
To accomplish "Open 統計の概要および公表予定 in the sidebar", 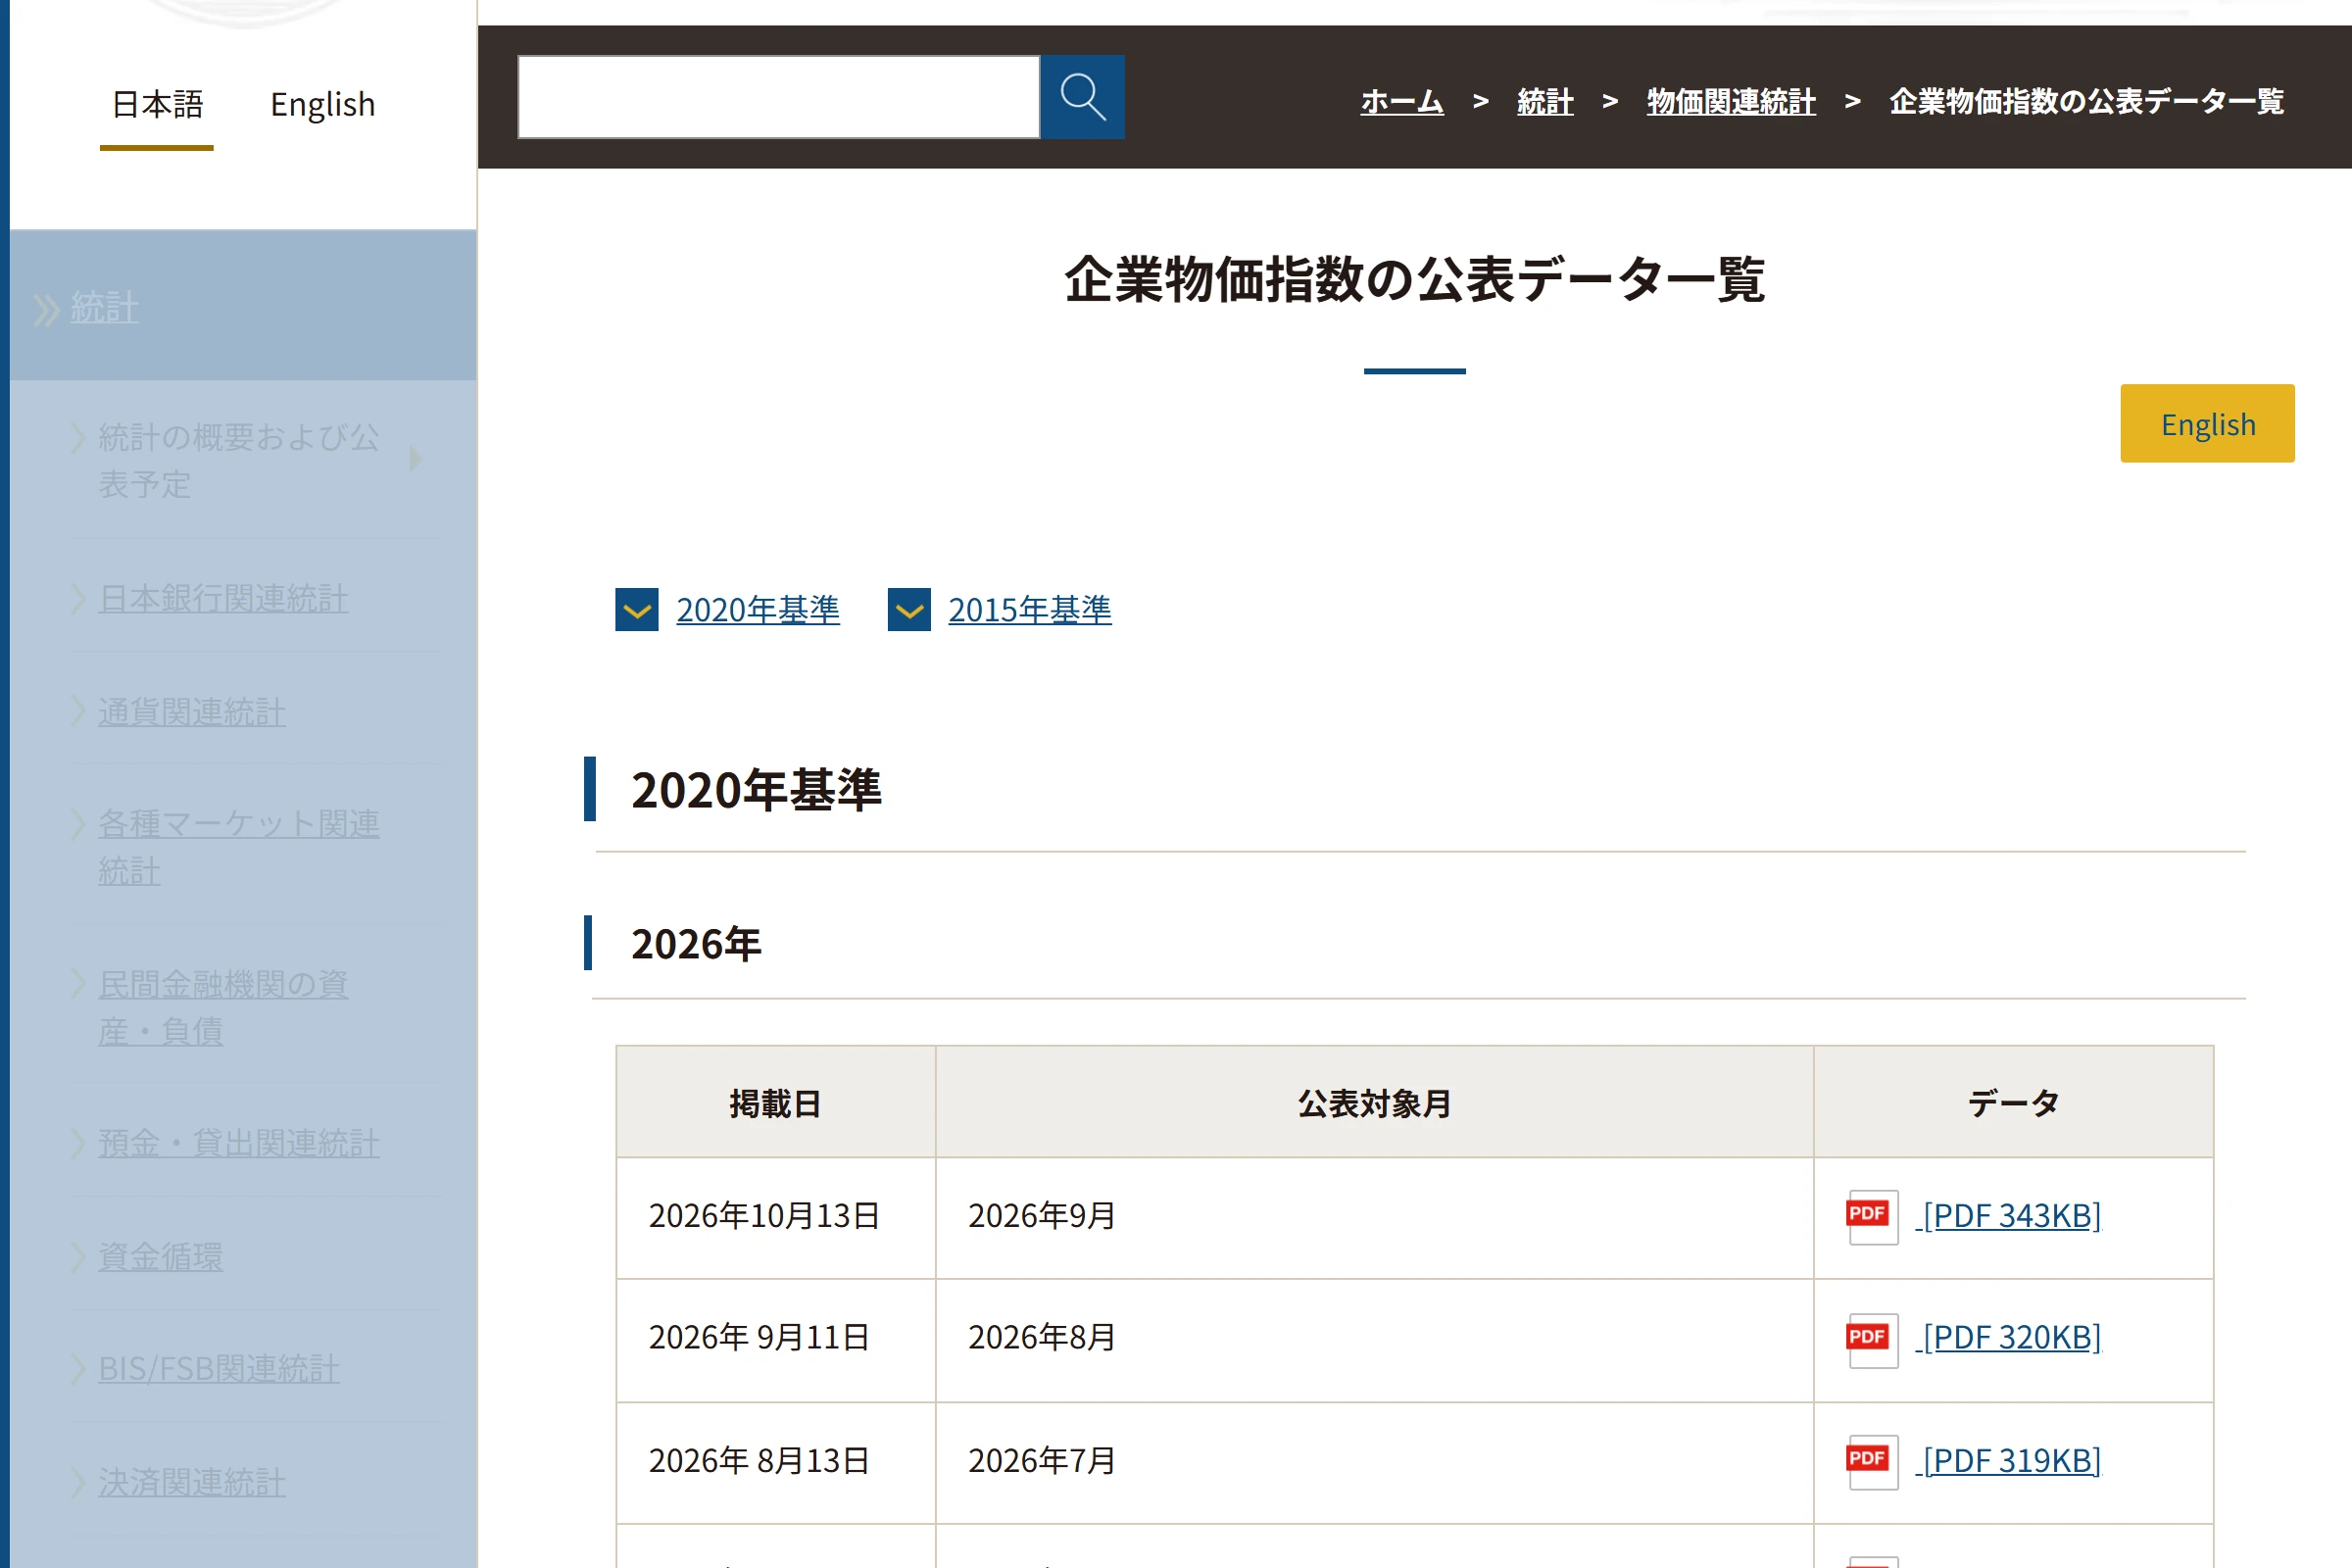I will click(x=238, y=461).
